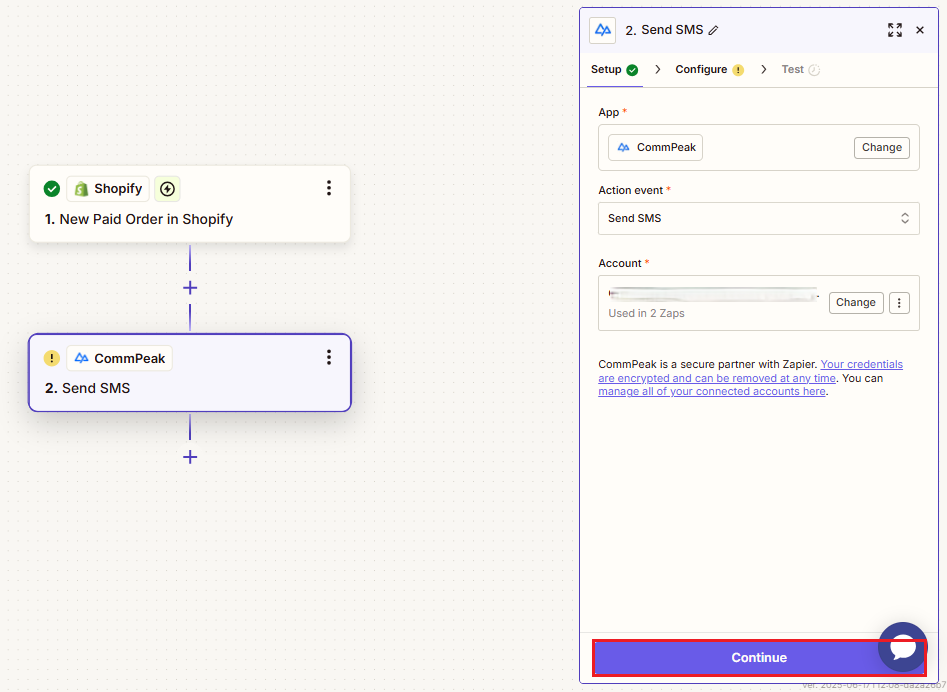947x692 pixels.
Task: Click the CommPeak app chip
Action: click(655, 147)
